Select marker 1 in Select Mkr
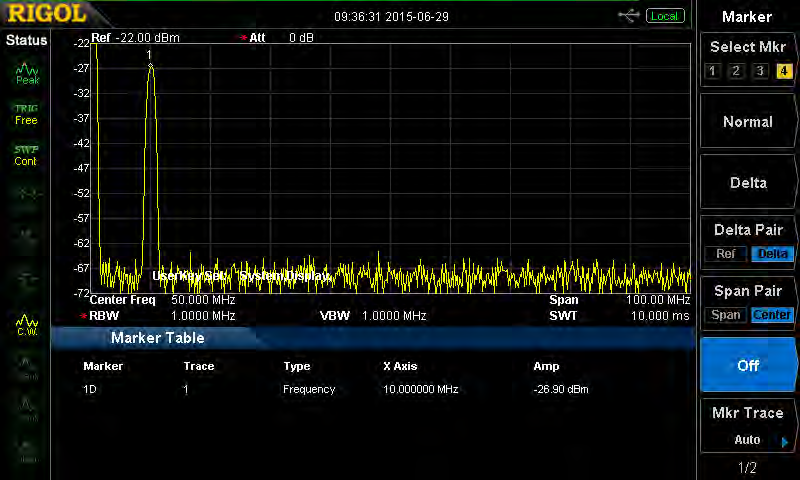 (712, 71)
